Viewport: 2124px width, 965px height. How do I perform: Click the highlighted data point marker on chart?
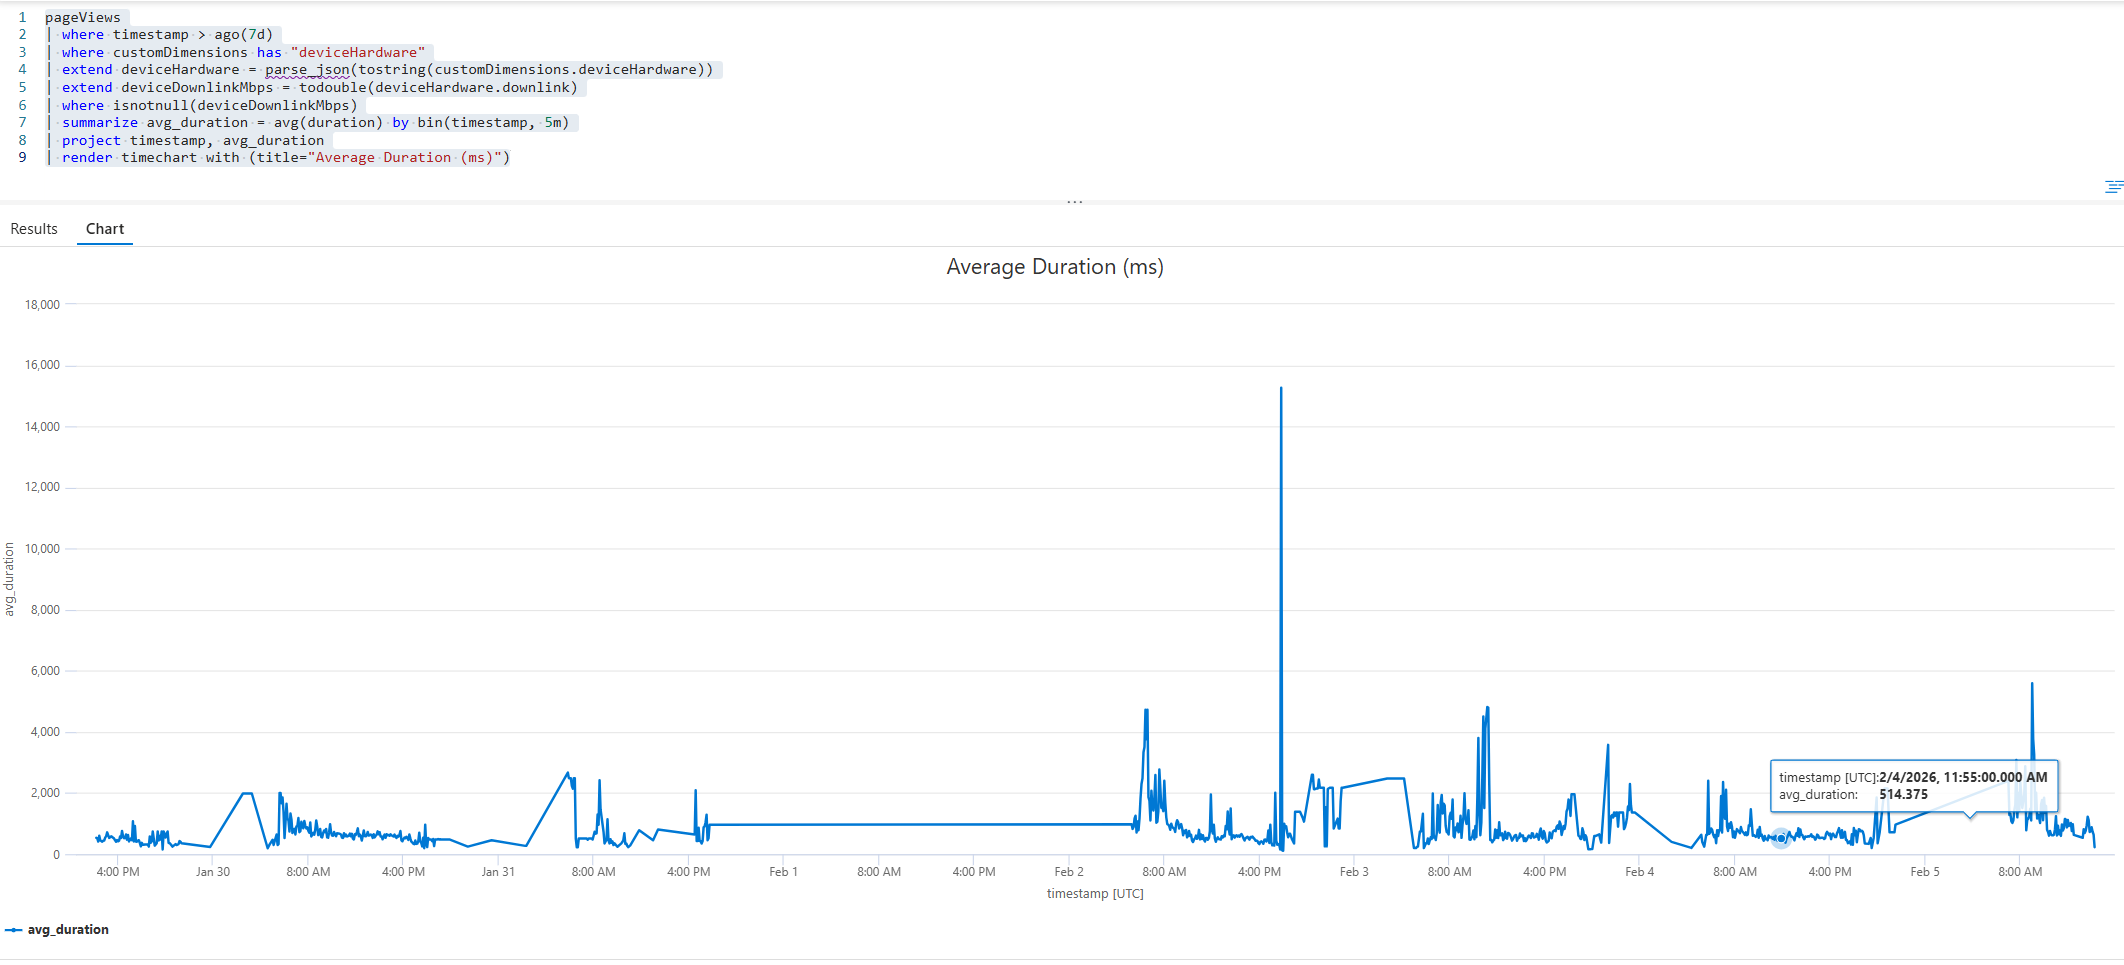1780,838
